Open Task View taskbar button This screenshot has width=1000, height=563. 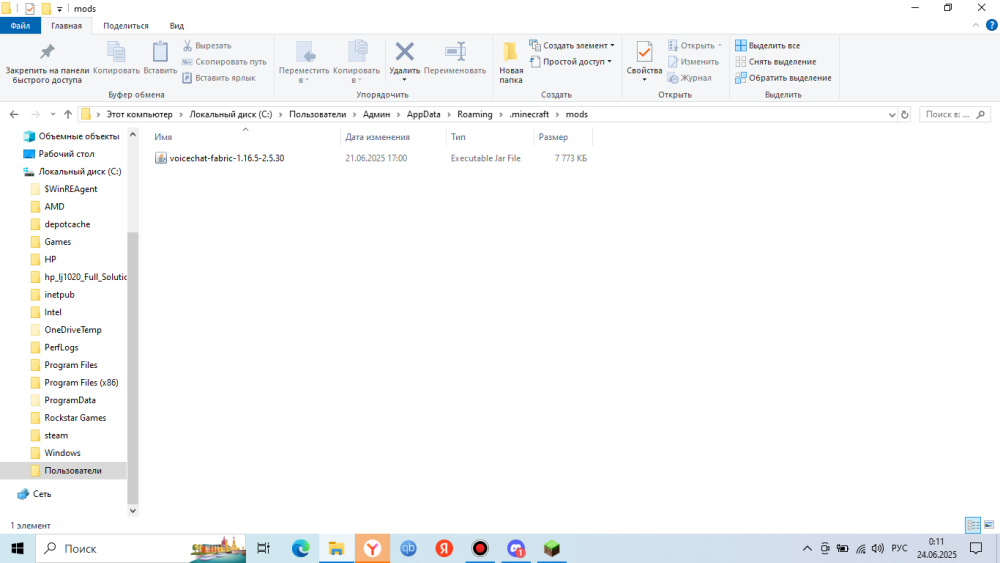pyautogui.click(x=263, y=548)
